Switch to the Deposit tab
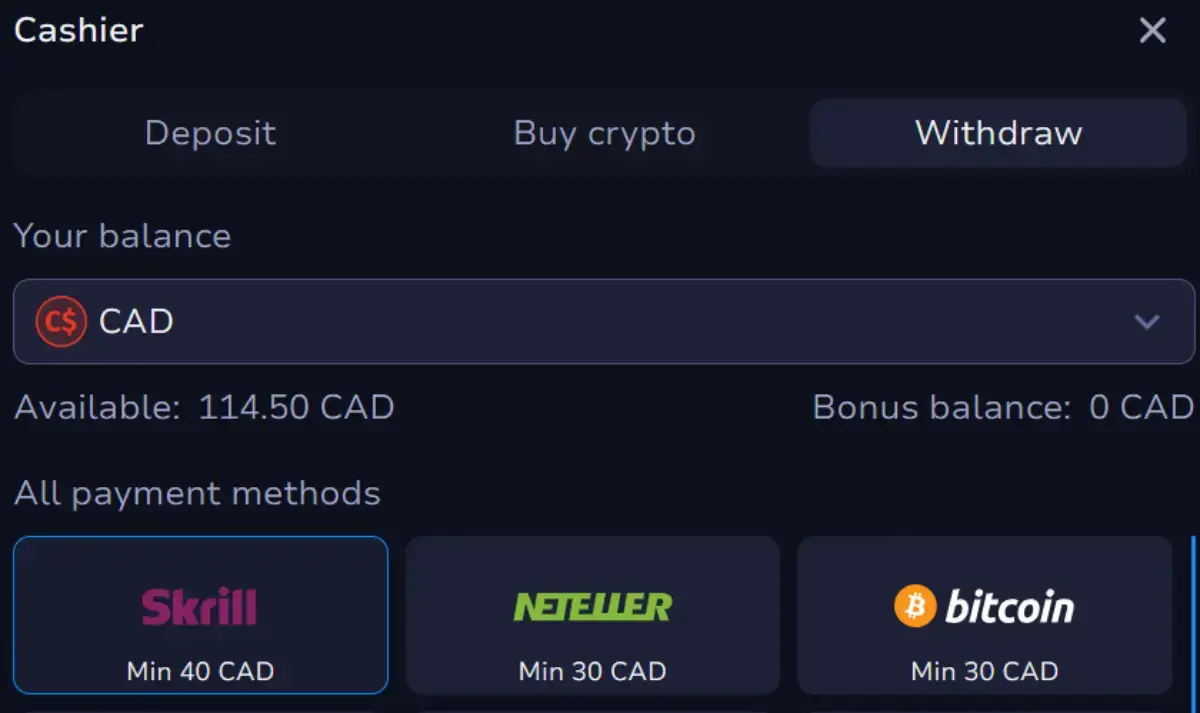1200x713 pixels. click(210, 133)
